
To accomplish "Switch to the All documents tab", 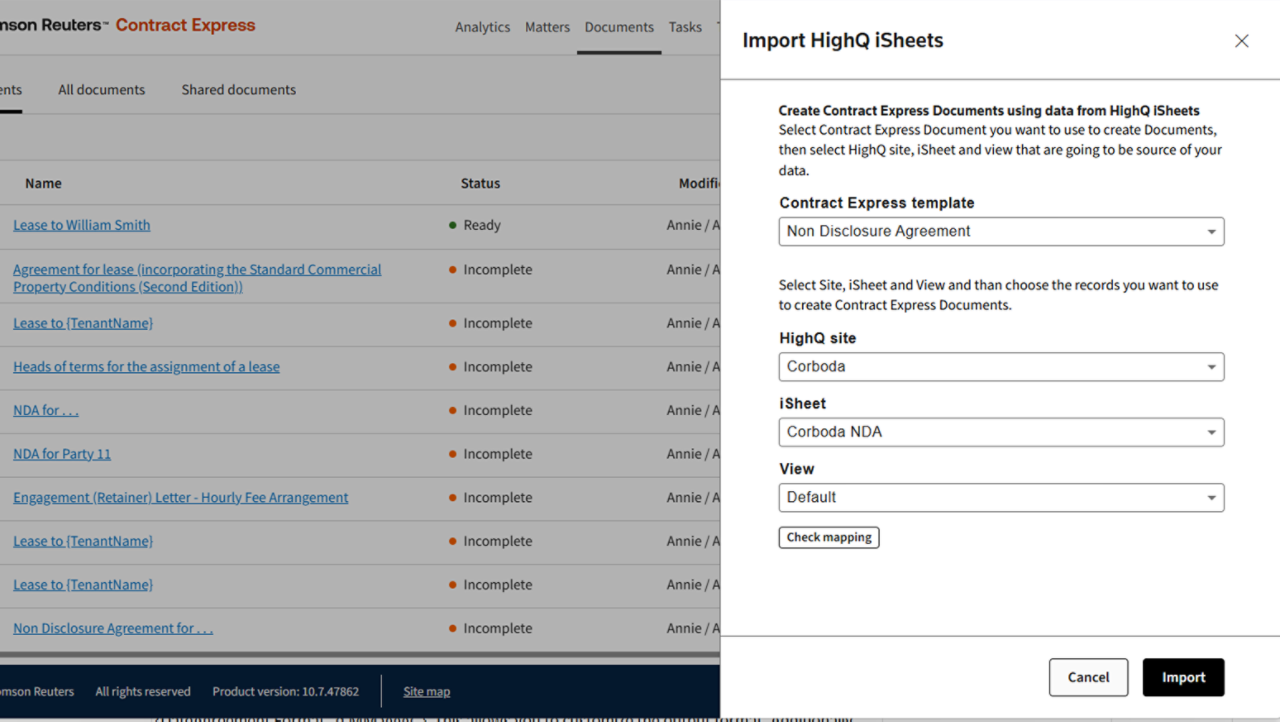I will [x=101, y=89].
